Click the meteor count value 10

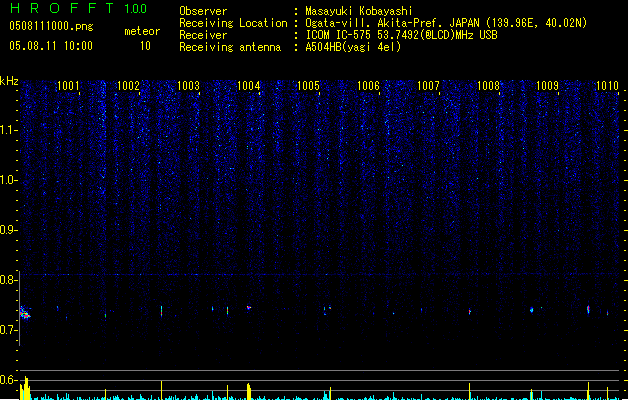click(x=145, y=46)
